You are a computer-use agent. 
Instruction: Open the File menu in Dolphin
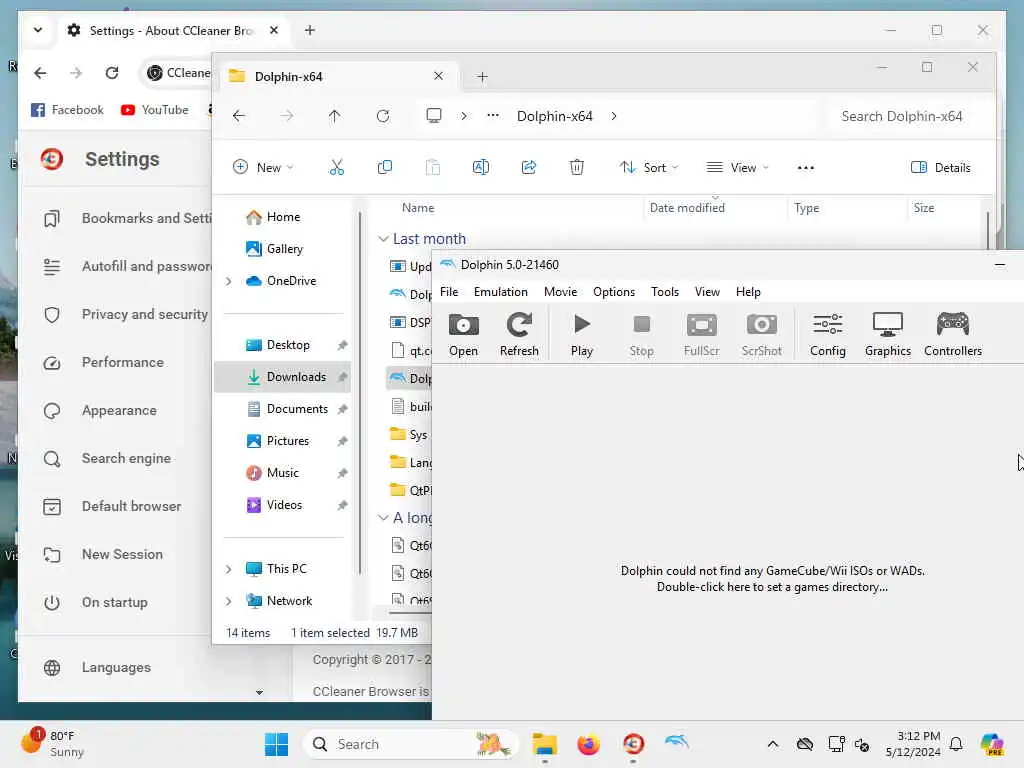449,292
